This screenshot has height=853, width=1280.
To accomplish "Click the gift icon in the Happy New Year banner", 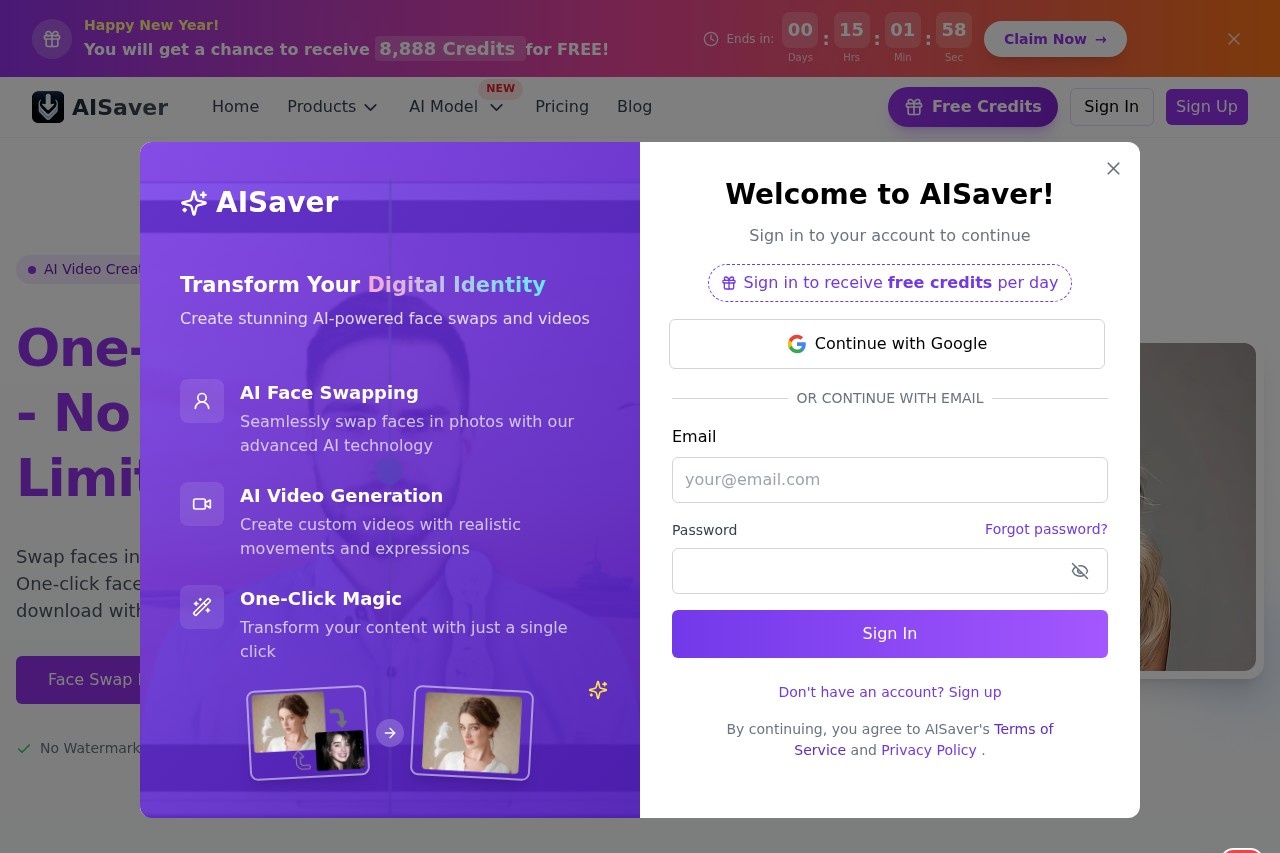I will pos(52,38).
